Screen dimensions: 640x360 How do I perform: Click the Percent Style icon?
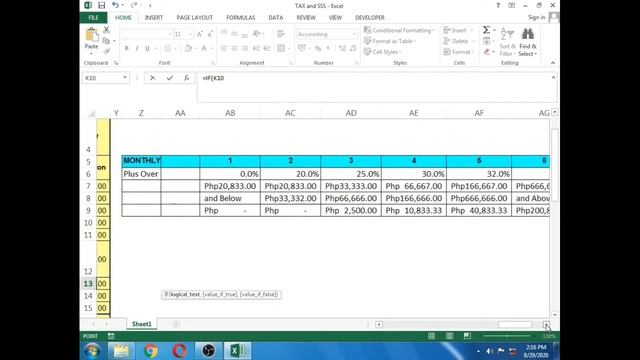pyautogui.click(x=318, y=49)
